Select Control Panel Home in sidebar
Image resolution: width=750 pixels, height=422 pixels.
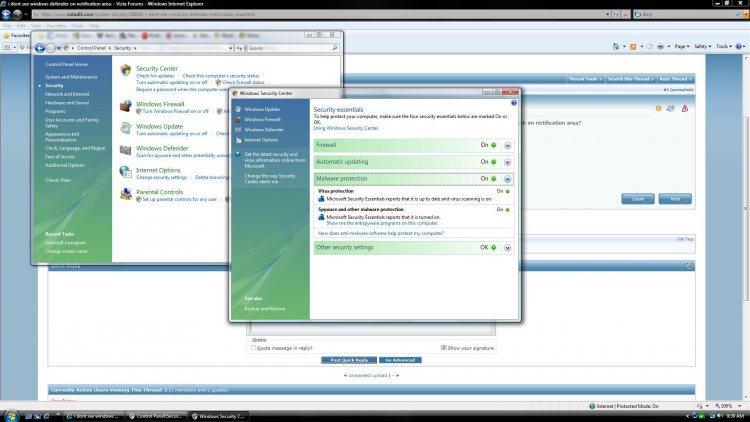click(66, 64)
